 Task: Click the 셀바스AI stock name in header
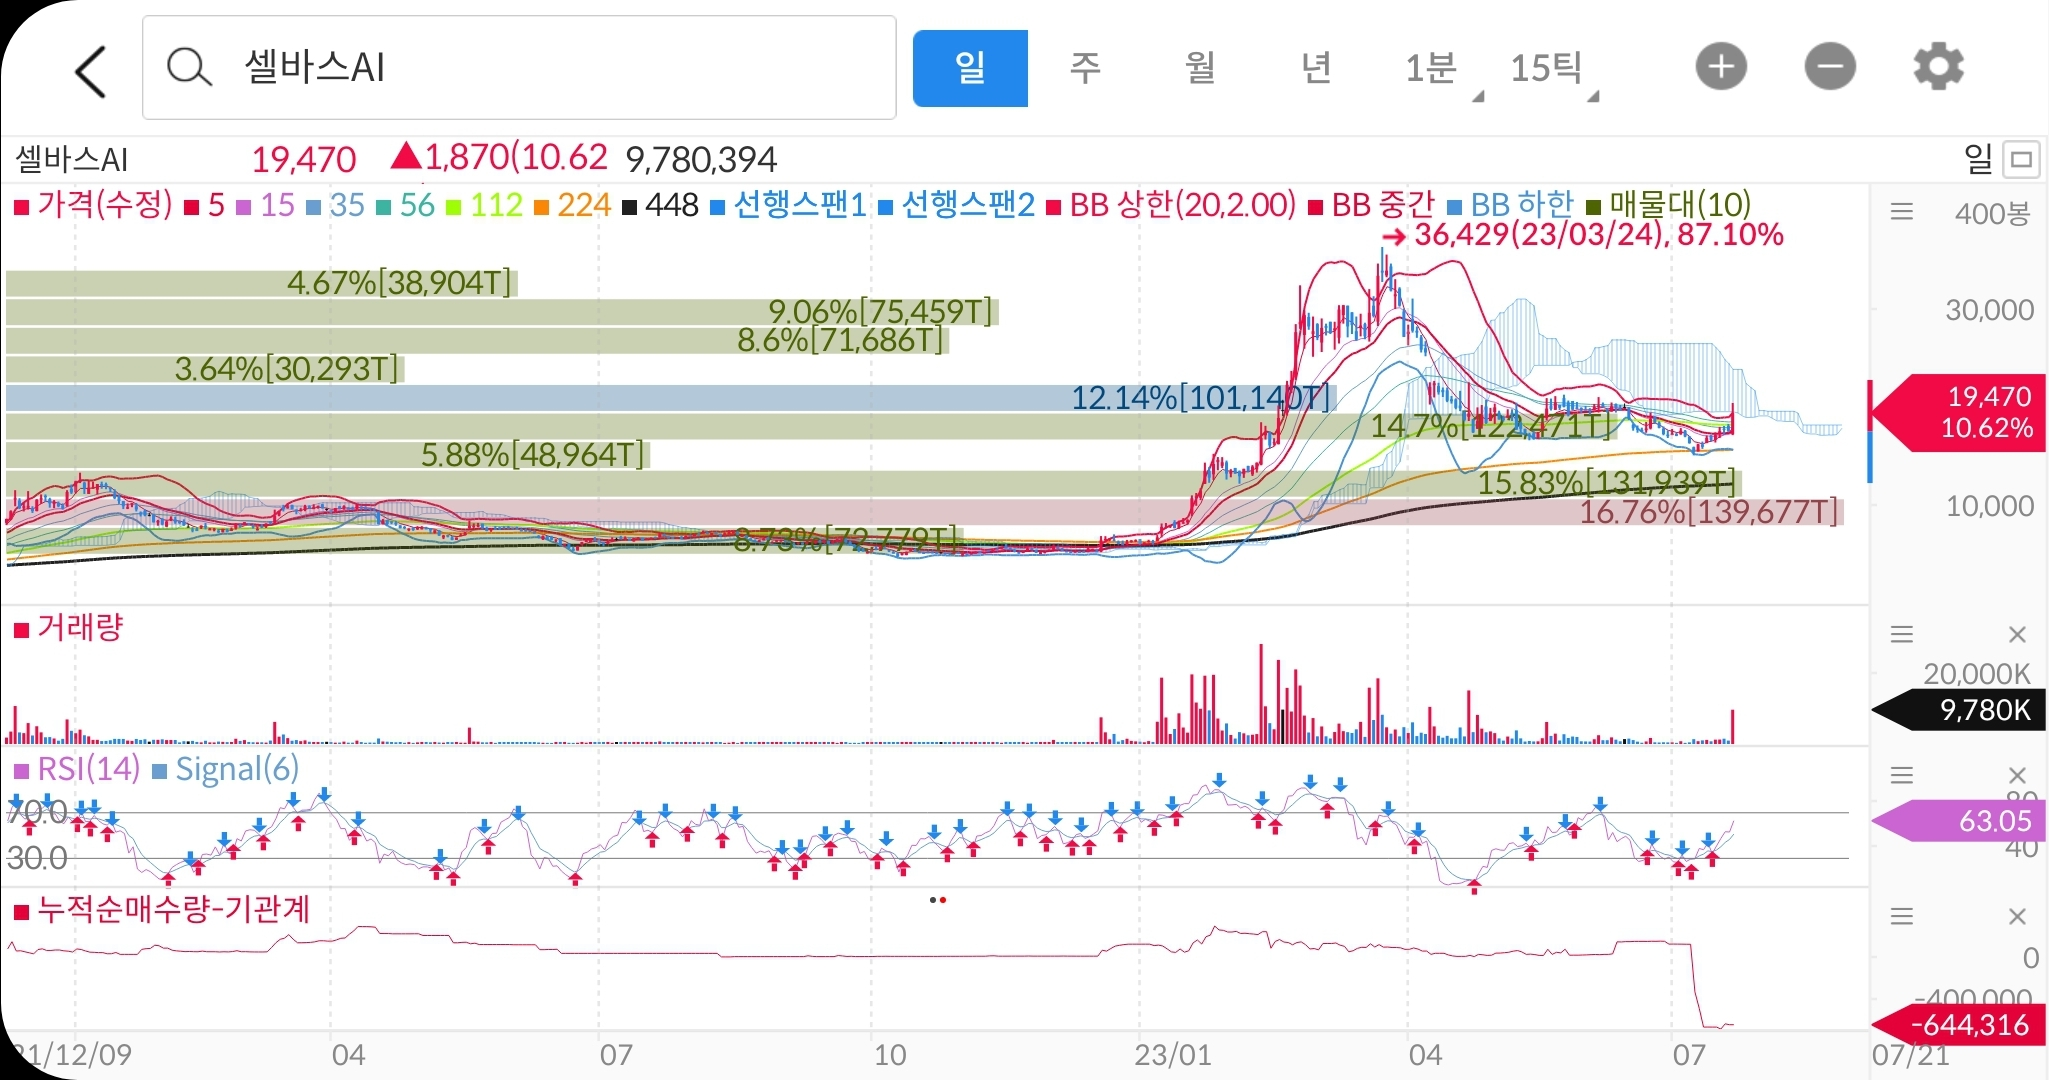tap(72, 159)
